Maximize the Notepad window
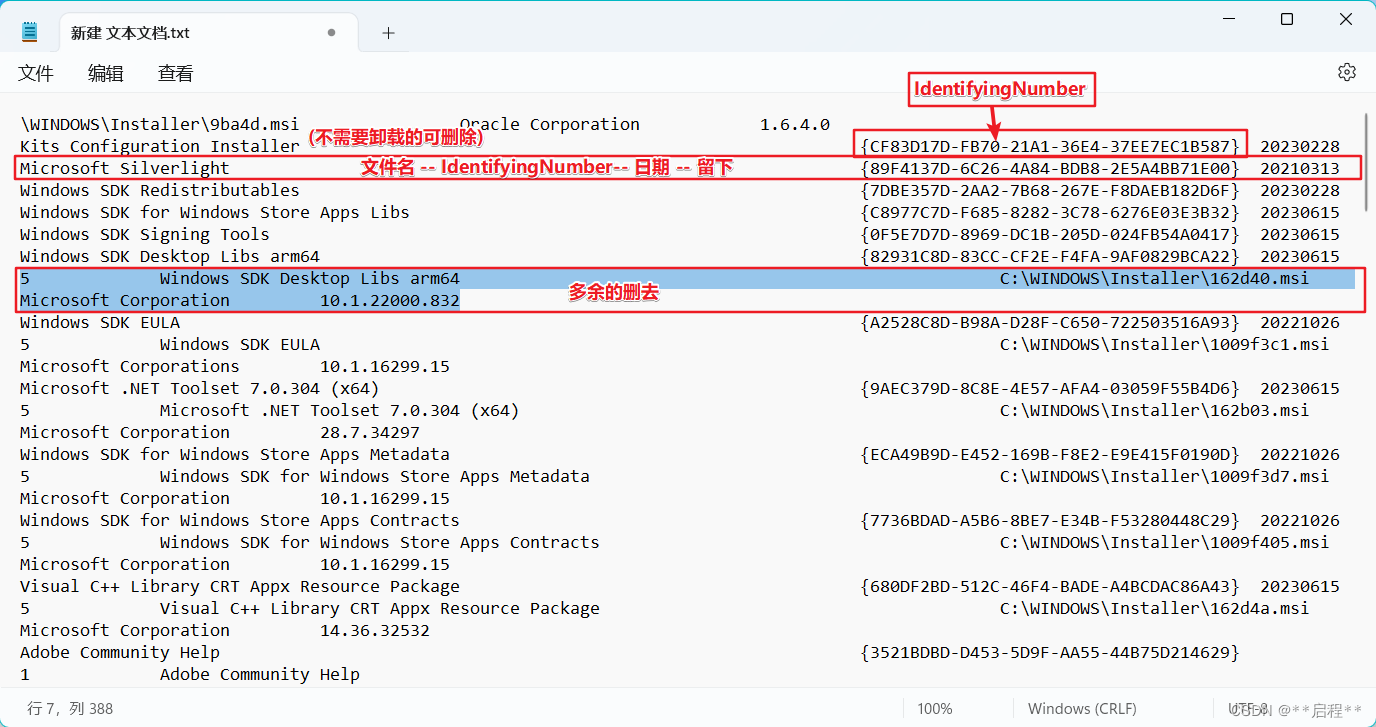1376x727 pixels. (1287, 19)
